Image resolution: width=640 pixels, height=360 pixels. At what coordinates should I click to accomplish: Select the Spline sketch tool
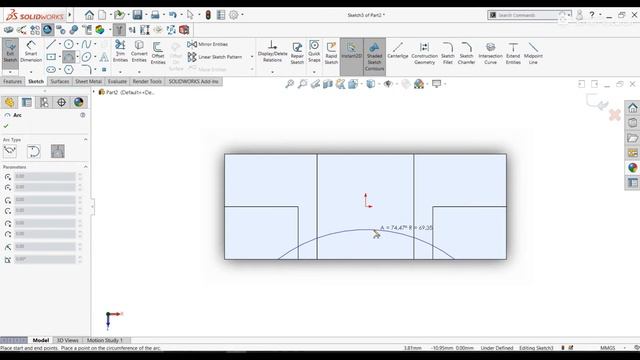86,44
